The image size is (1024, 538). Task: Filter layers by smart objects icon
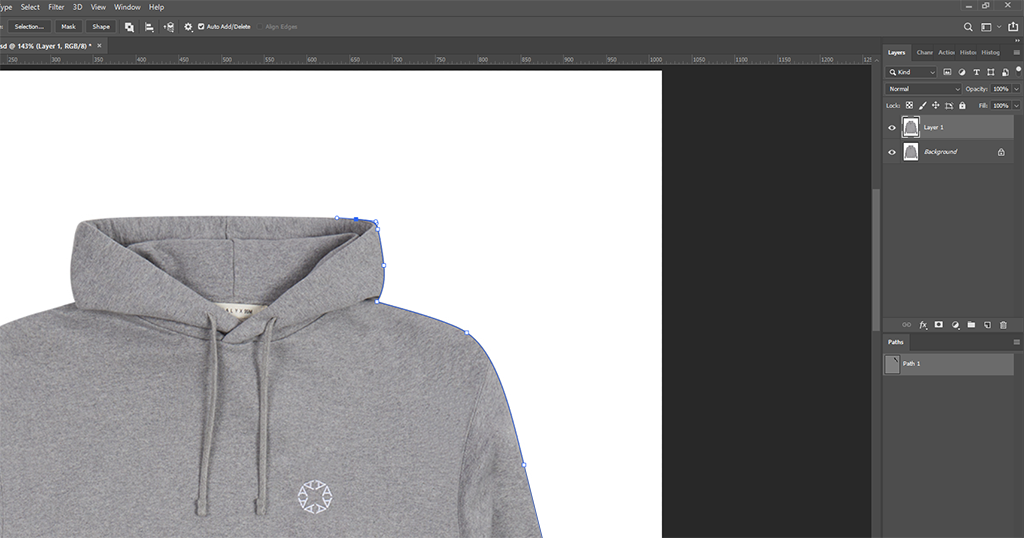(x=1005, y=72)
